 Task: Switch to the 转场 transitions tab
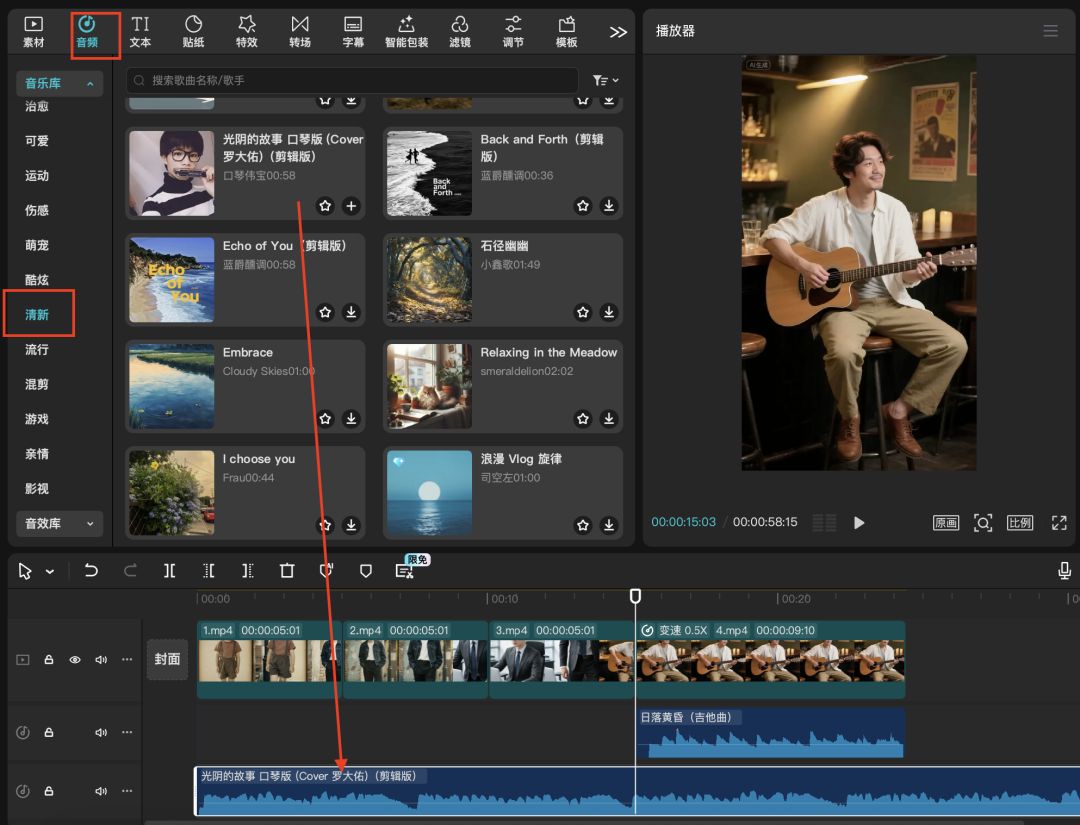coord(299,31)
